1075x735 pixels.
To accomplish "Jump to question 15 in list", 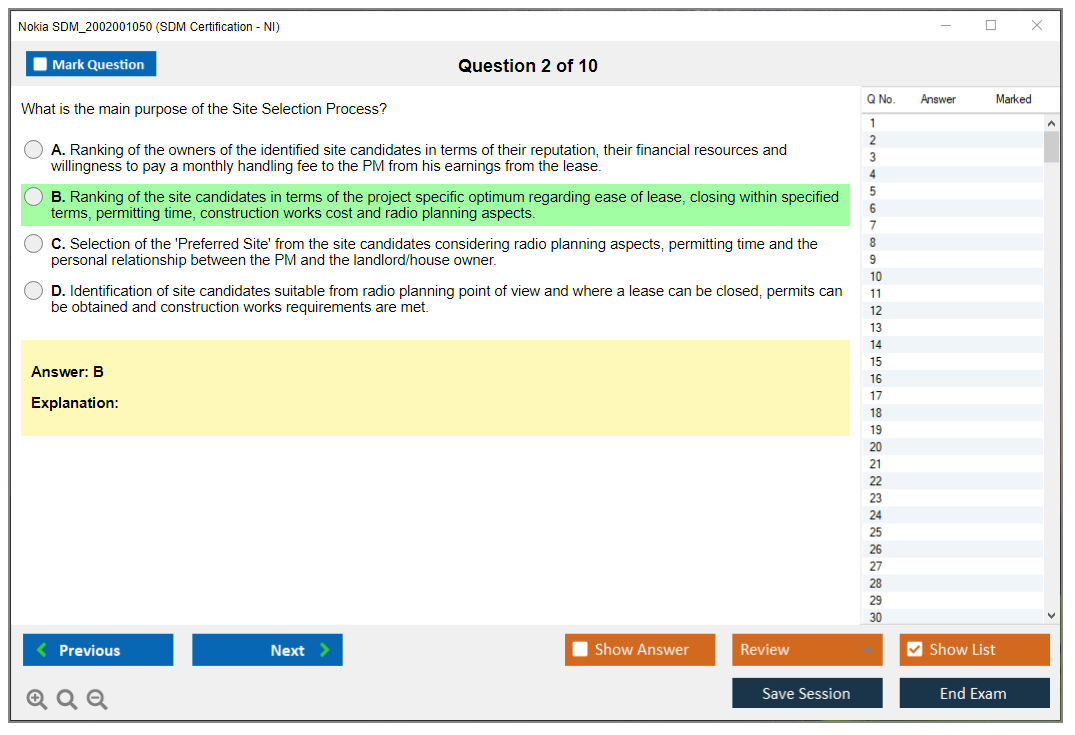I will [876, 362].
